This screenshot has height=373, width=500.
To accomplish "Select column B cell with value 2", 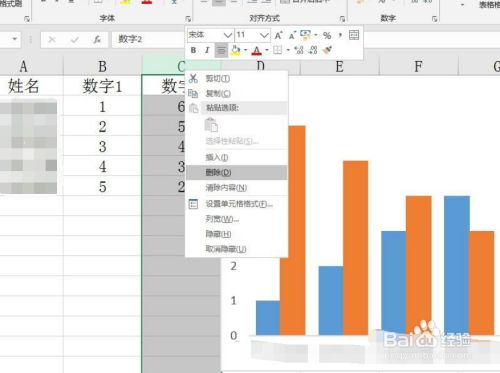I will click(x=102, y=126).
